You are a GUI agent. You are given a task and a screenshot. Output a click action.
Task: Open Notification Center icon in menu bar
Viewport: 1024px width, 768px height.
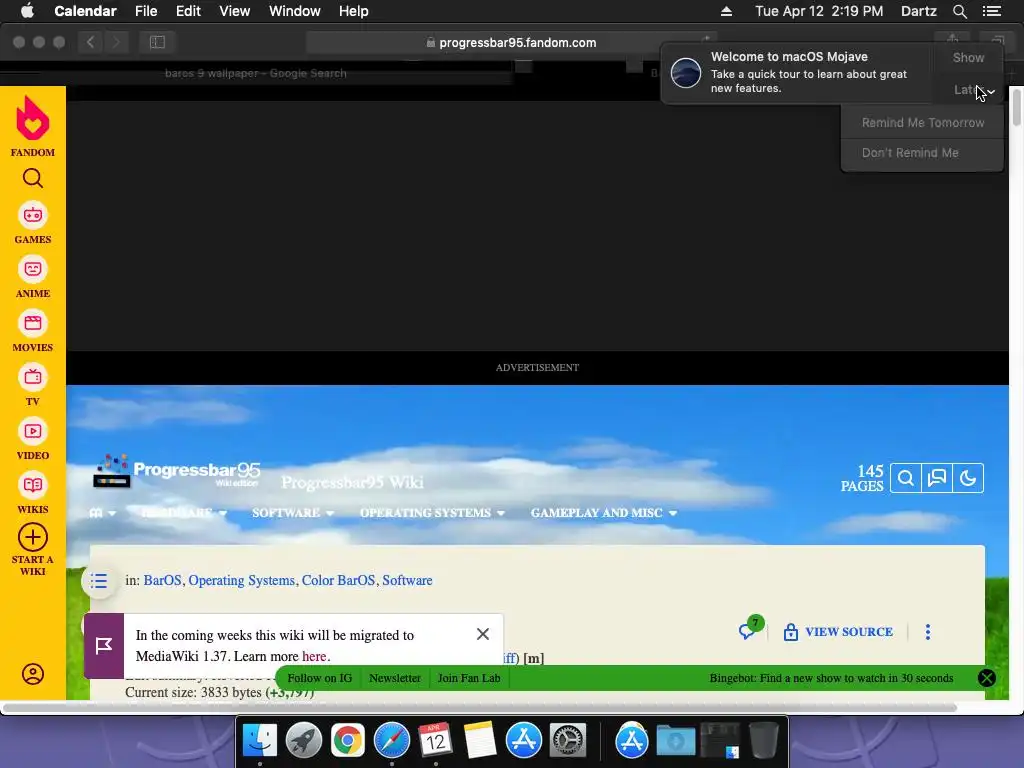click(x=992, y=11)
